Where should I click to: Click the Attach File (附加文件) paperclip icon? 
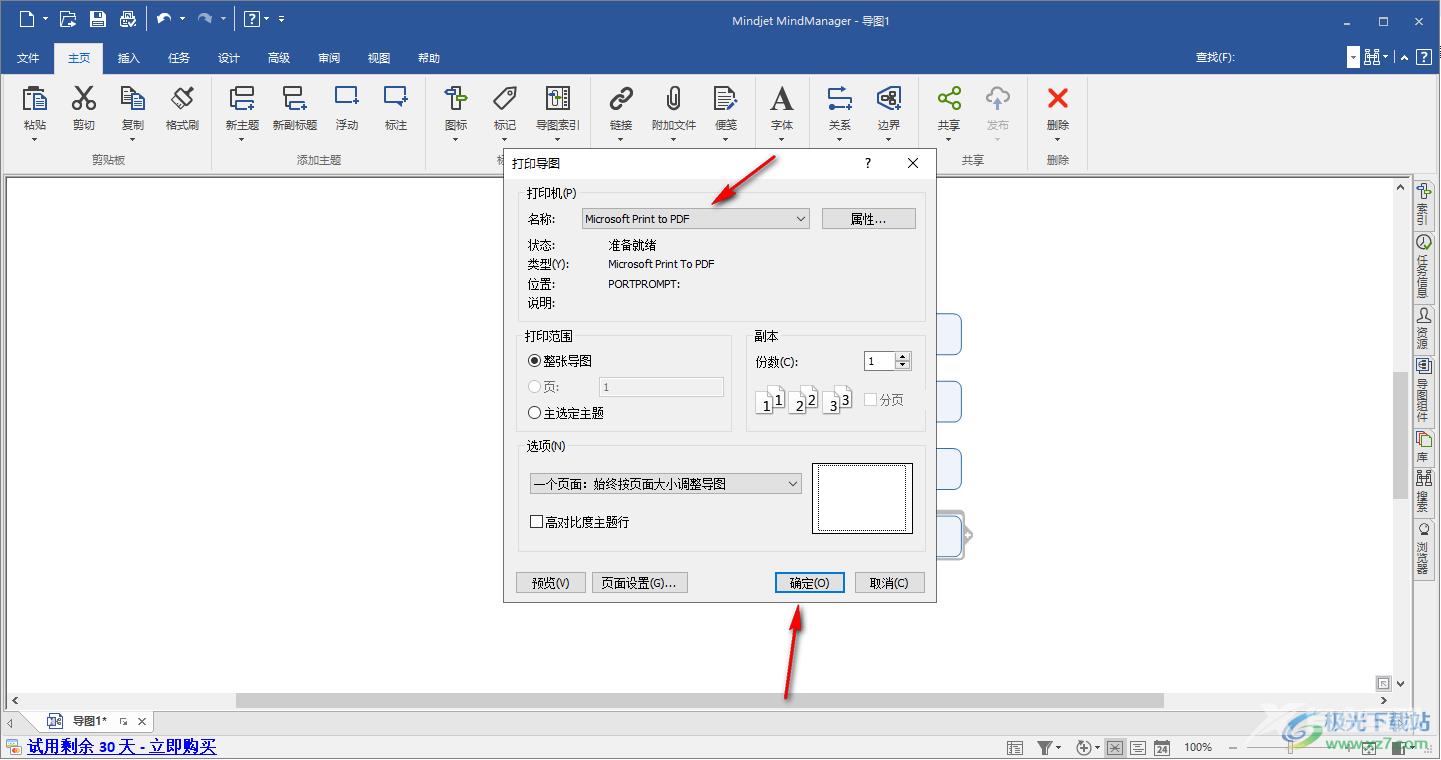(673, 98)
